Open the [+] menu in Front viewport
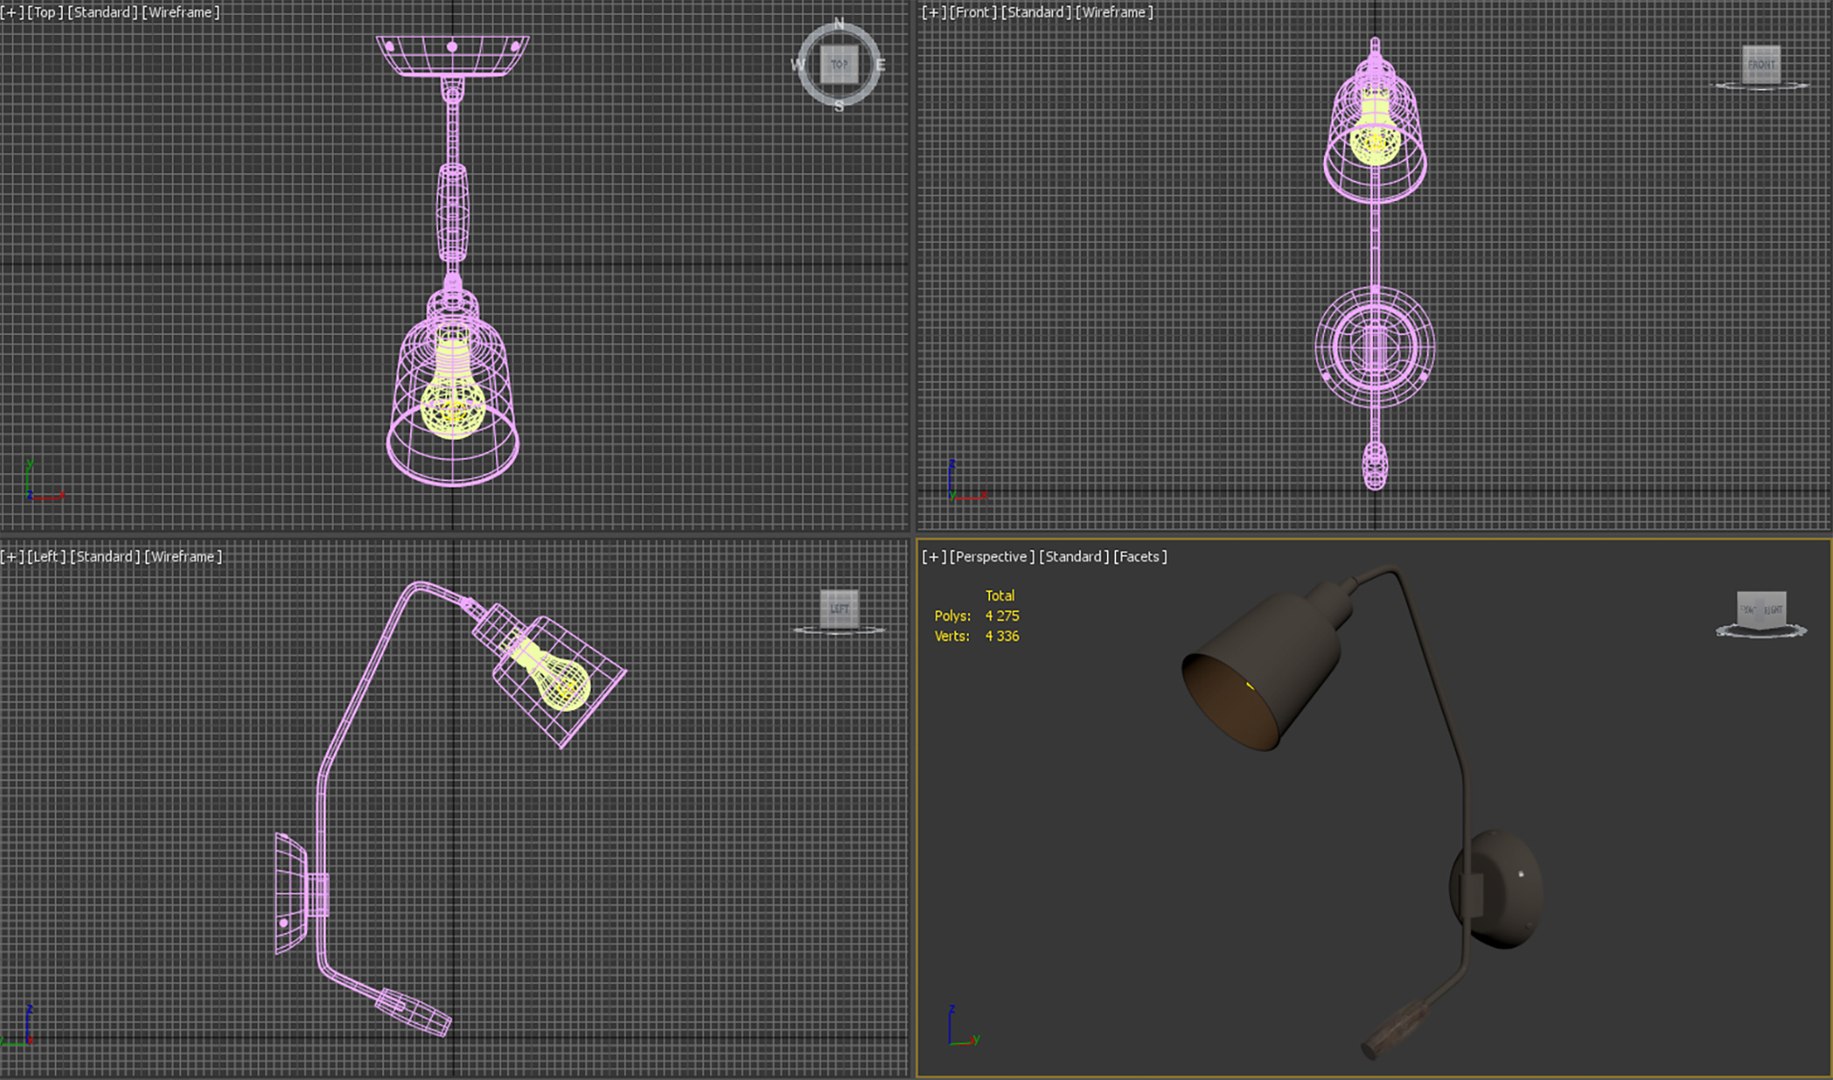This screenshot has height=1080, width=1833. 933,12
